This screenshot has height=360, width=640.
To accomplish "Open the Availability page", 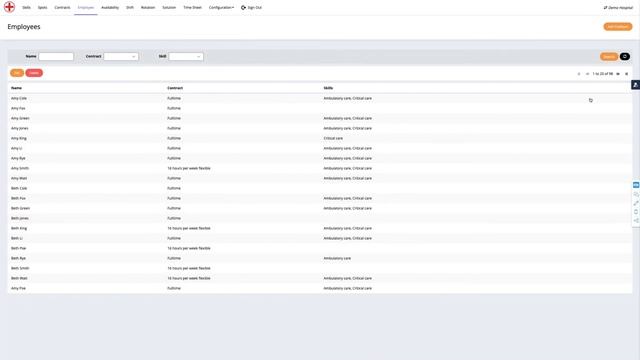I will [x=110, y=7].
